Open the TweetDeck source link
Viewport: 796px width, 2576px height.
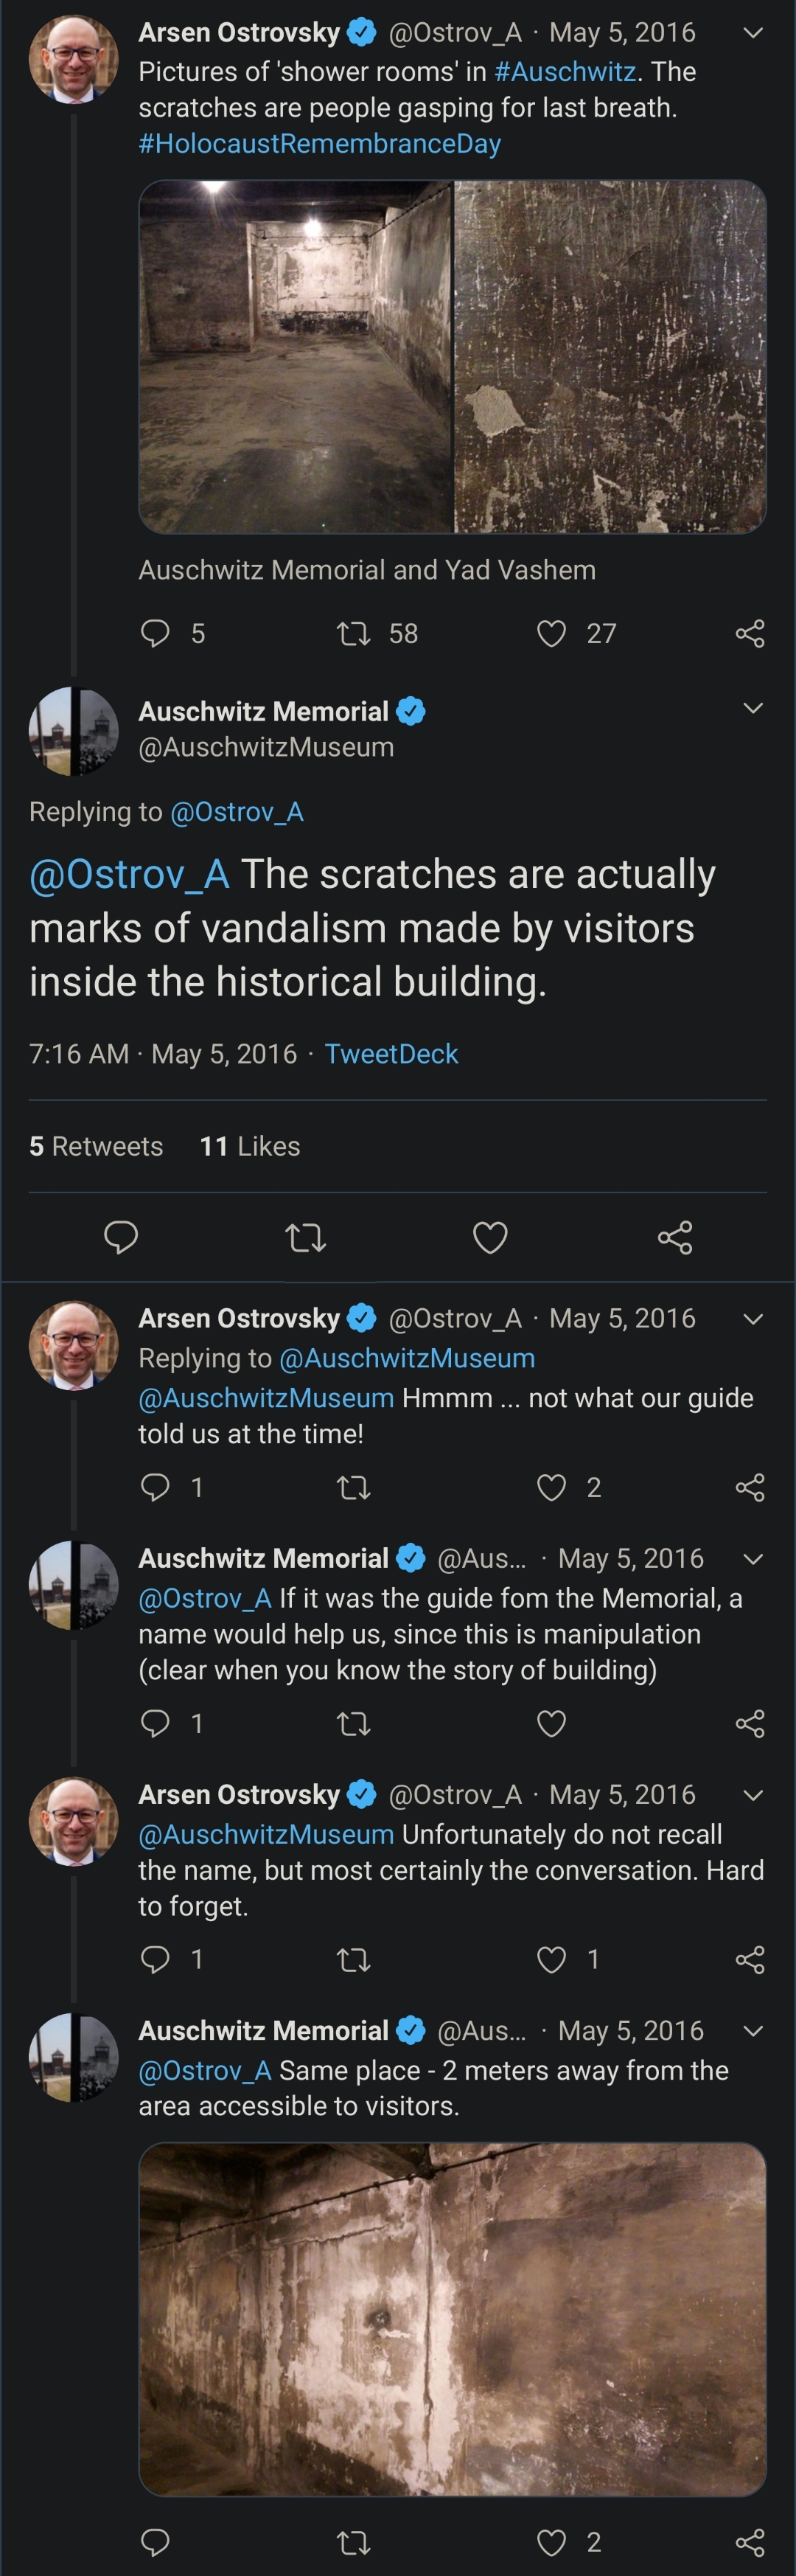click(x=391, y=1054)
